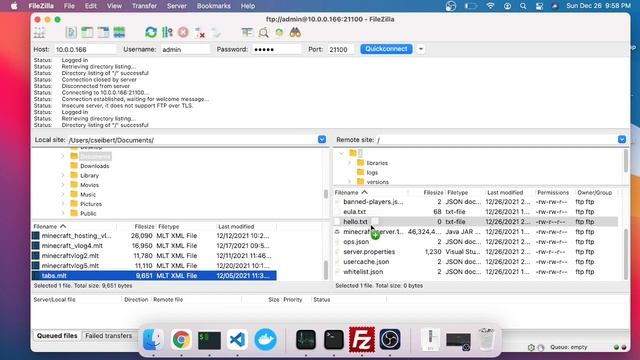Screen dimensions: 640x360
Task: Click the local file list scrollbar
Action: 326,269
